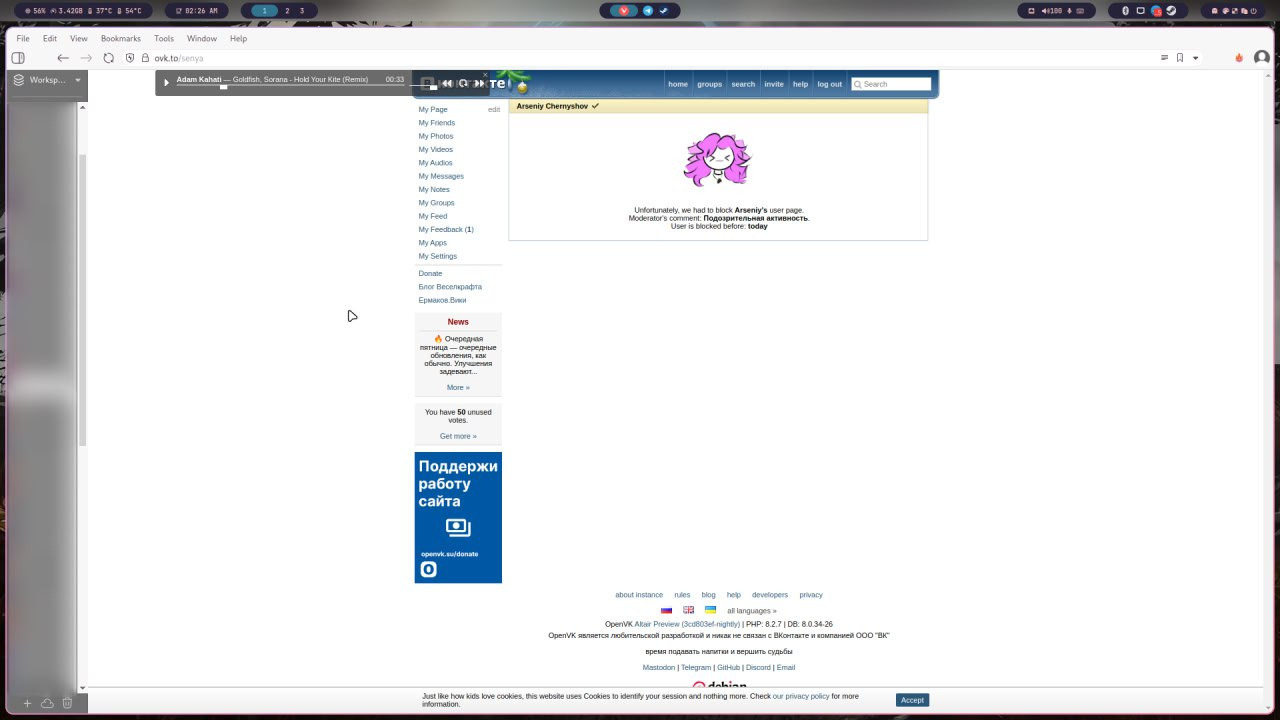Switch to workspace 3 in the top bar

pos(302,11)
